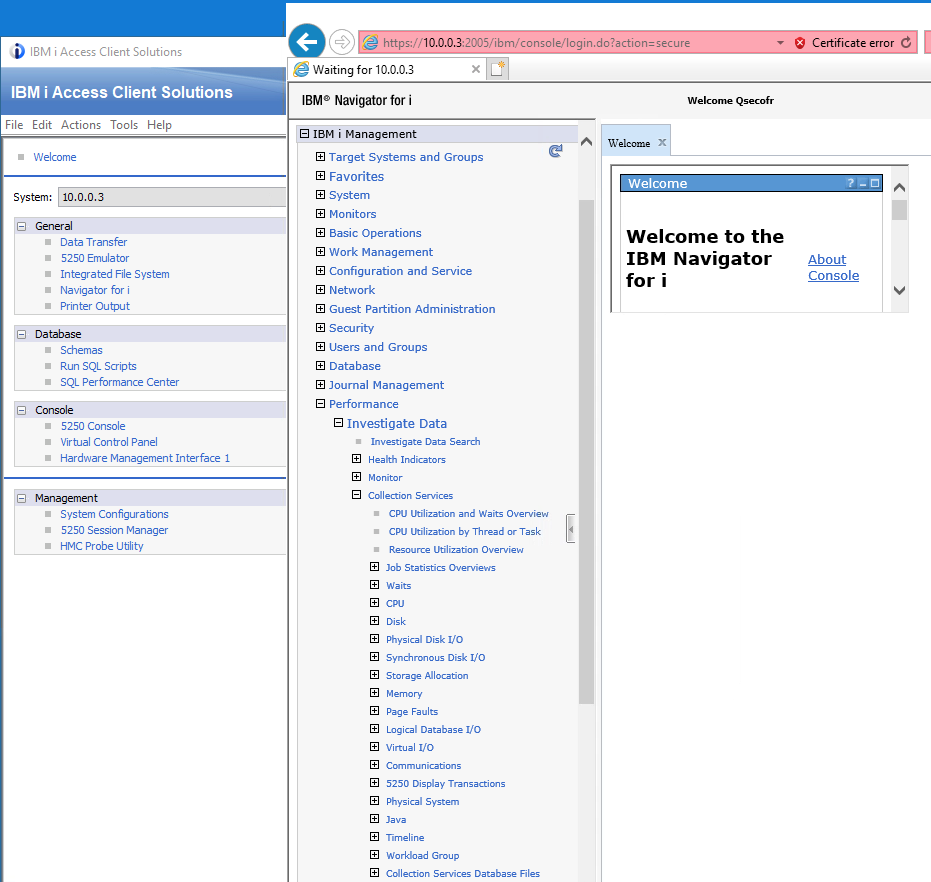The image size is (931, 882).
Task: Open Integrated File System
Action: [115, 274]
